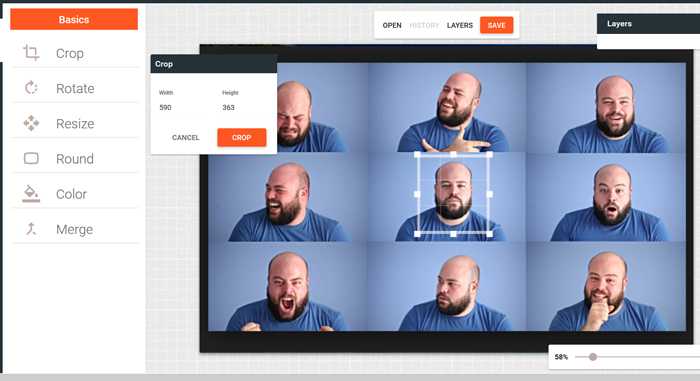Click the crop box right-middle handle
700x381 pixels.
(490, 194)
